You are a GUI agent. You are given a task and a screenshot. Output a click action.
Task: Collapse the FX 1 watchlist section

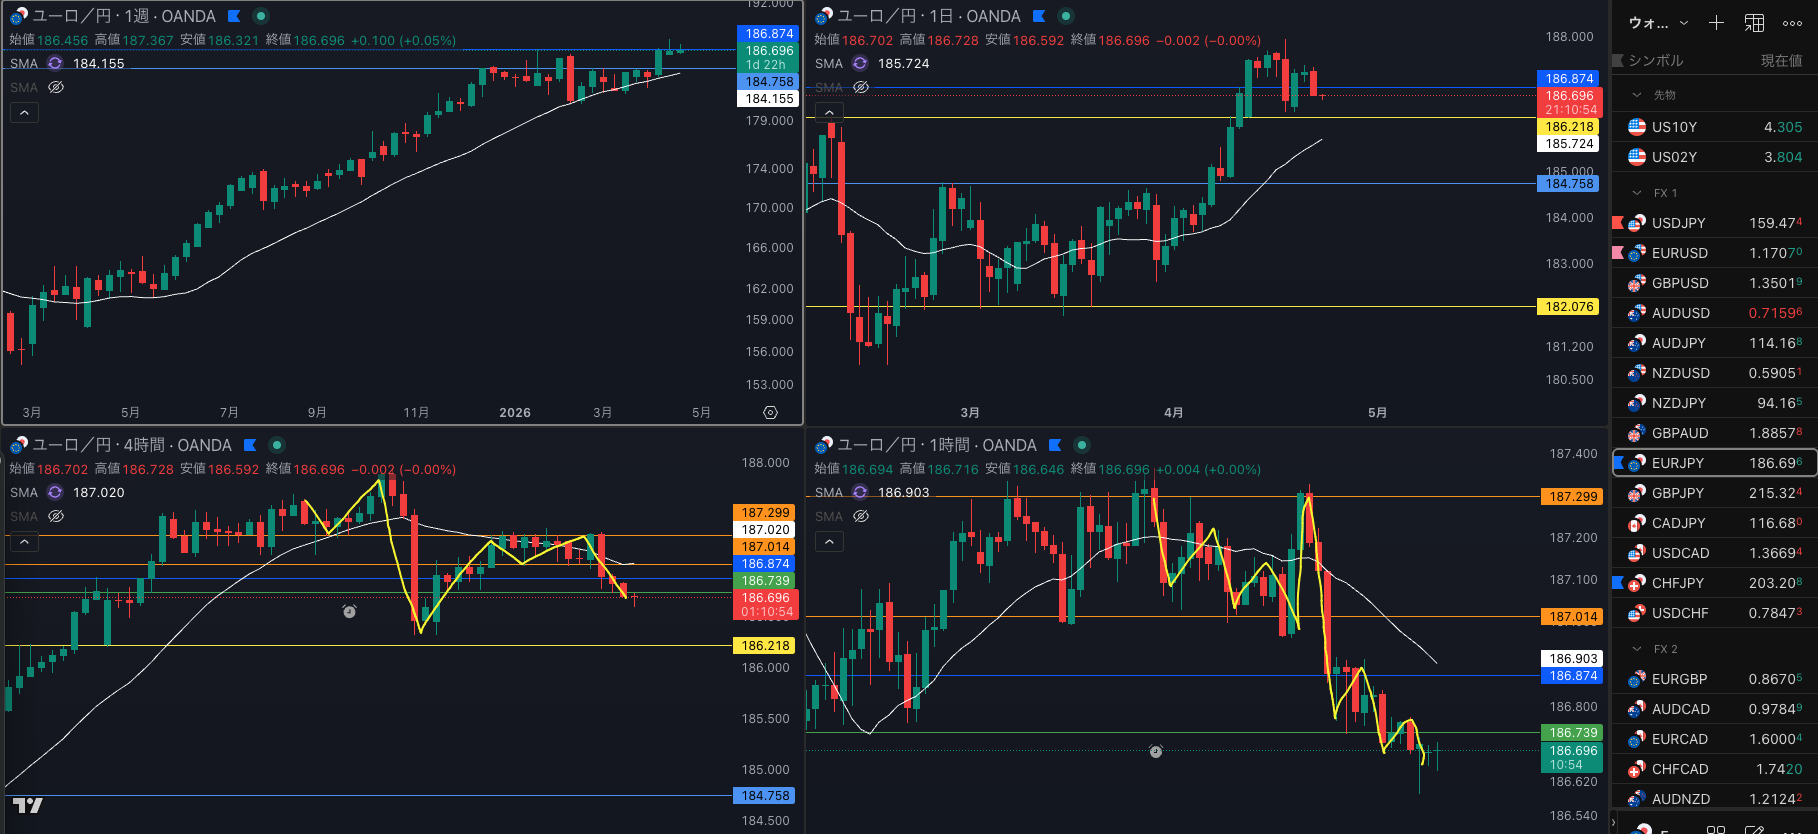(x=1637, y=193)
